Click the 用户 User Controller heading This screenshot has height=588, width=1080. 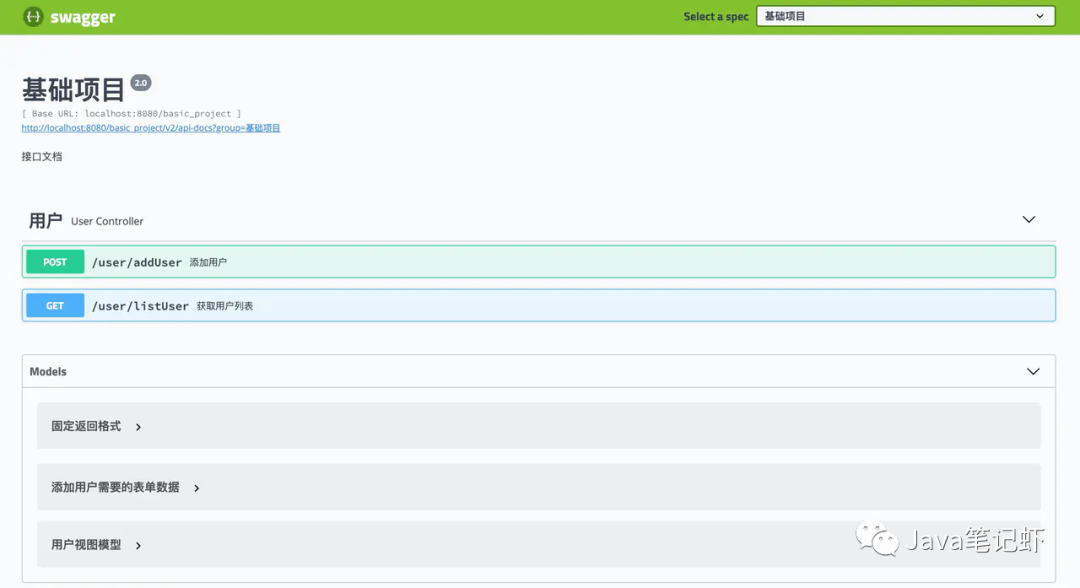[86, 221]
